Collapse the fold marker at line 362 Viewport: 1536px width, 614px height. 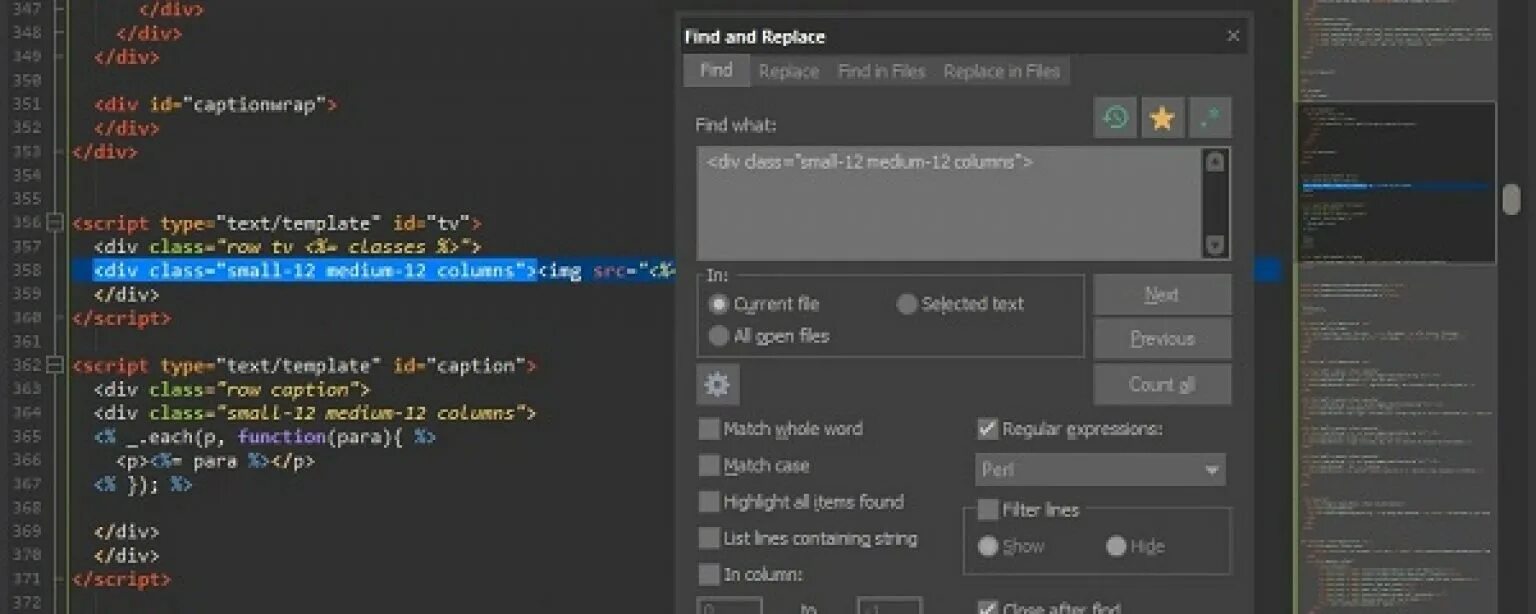55,365
